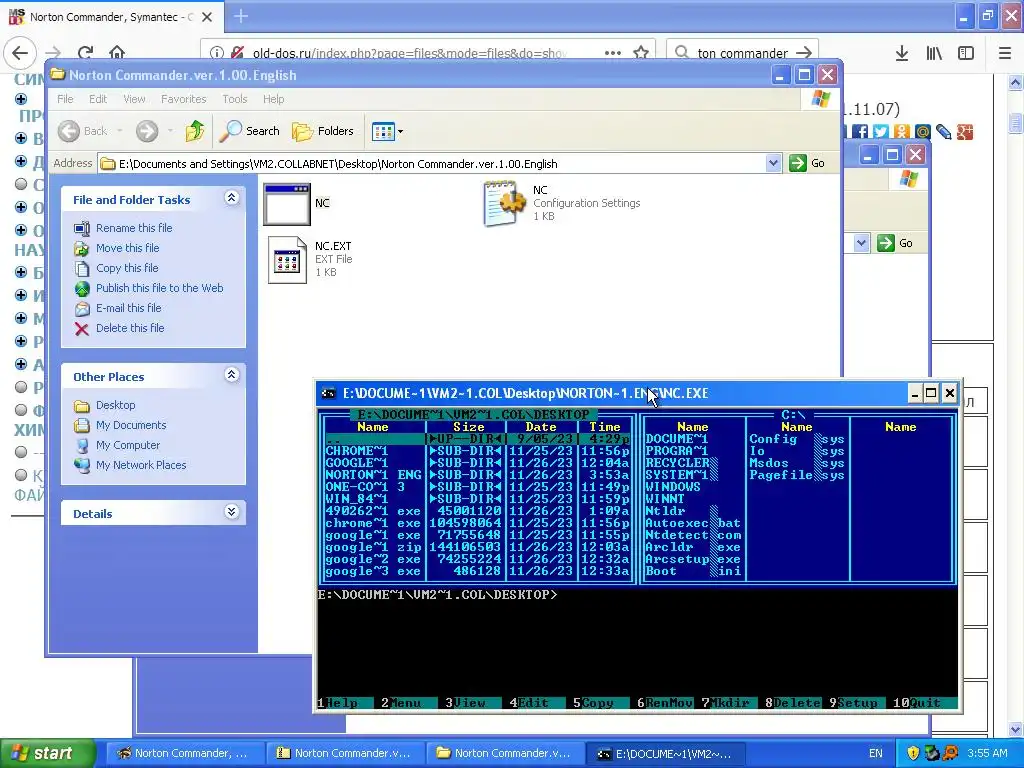This screenshot has width=1024, height=768.
Task: Click the Copy this file icon
Action: 82,268
